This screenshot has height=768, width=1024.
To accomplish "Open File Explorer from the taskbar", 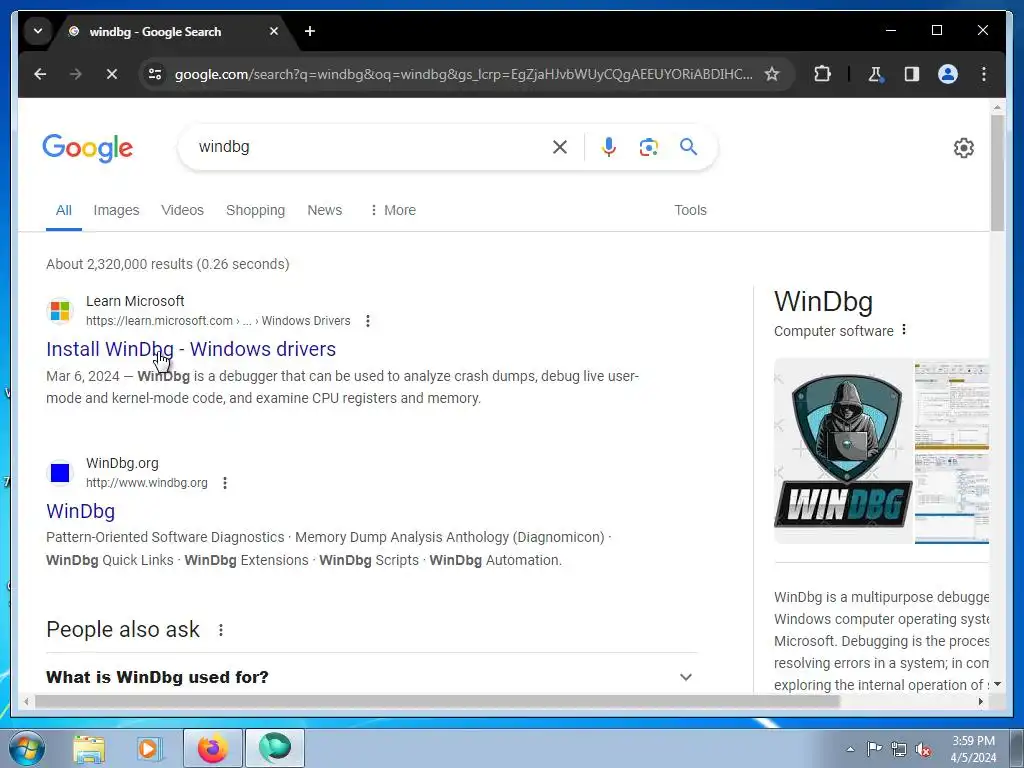I will [x=89, y=748].
